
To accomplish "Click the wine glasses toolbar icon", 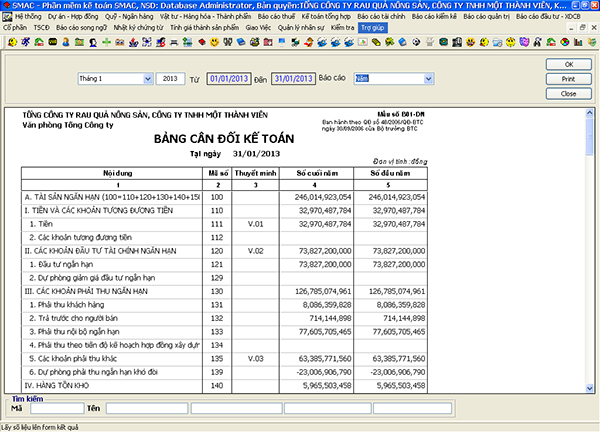I will click(228, 42).
